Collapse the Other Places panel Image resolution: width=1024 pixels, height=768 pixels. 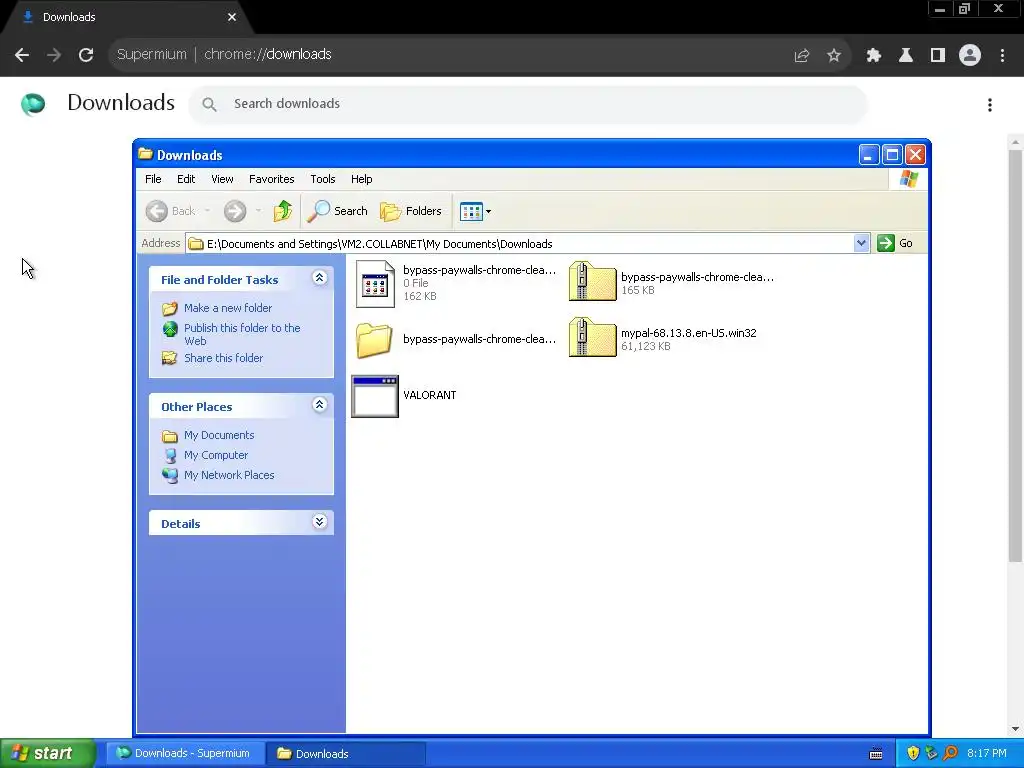(319, 405)
